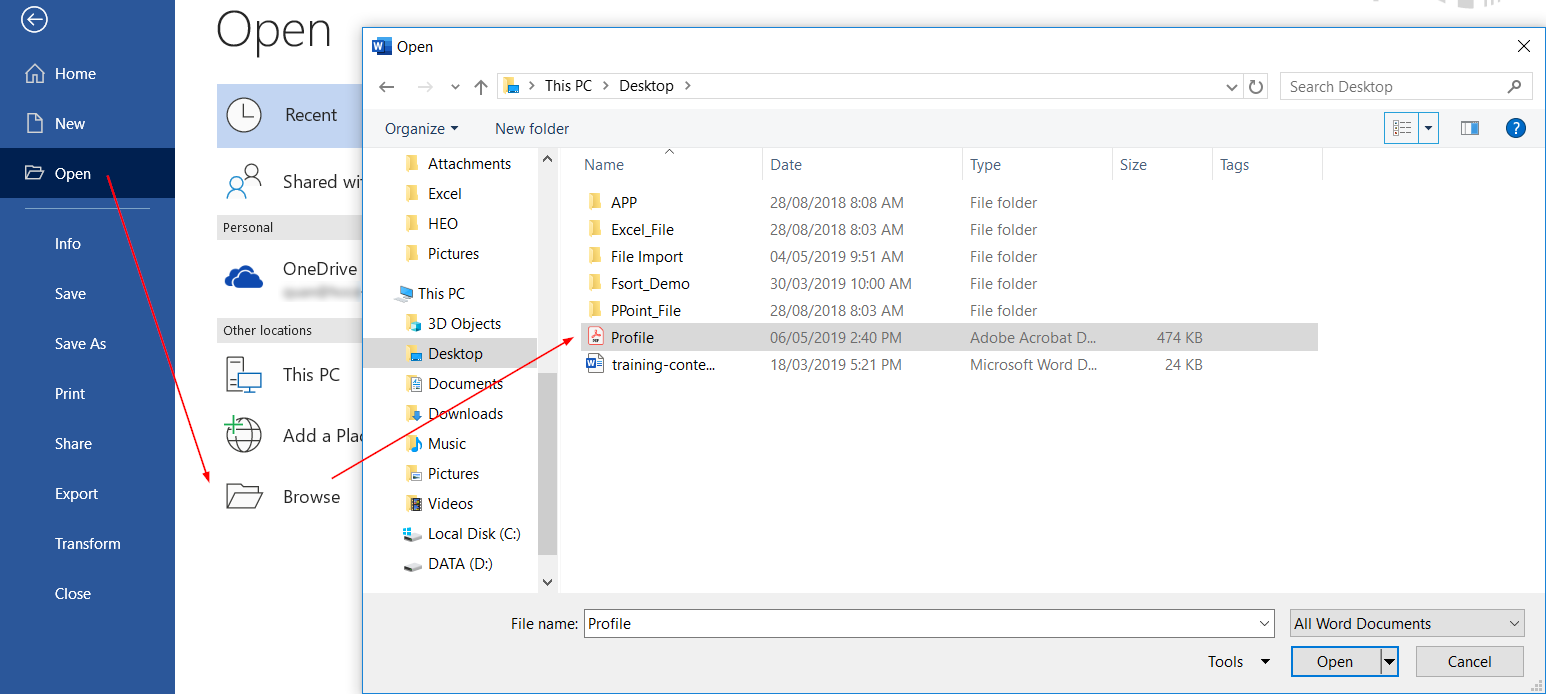Refresh the Desktop folder view
The image size is (1546, 694).
pos(1256,86)
